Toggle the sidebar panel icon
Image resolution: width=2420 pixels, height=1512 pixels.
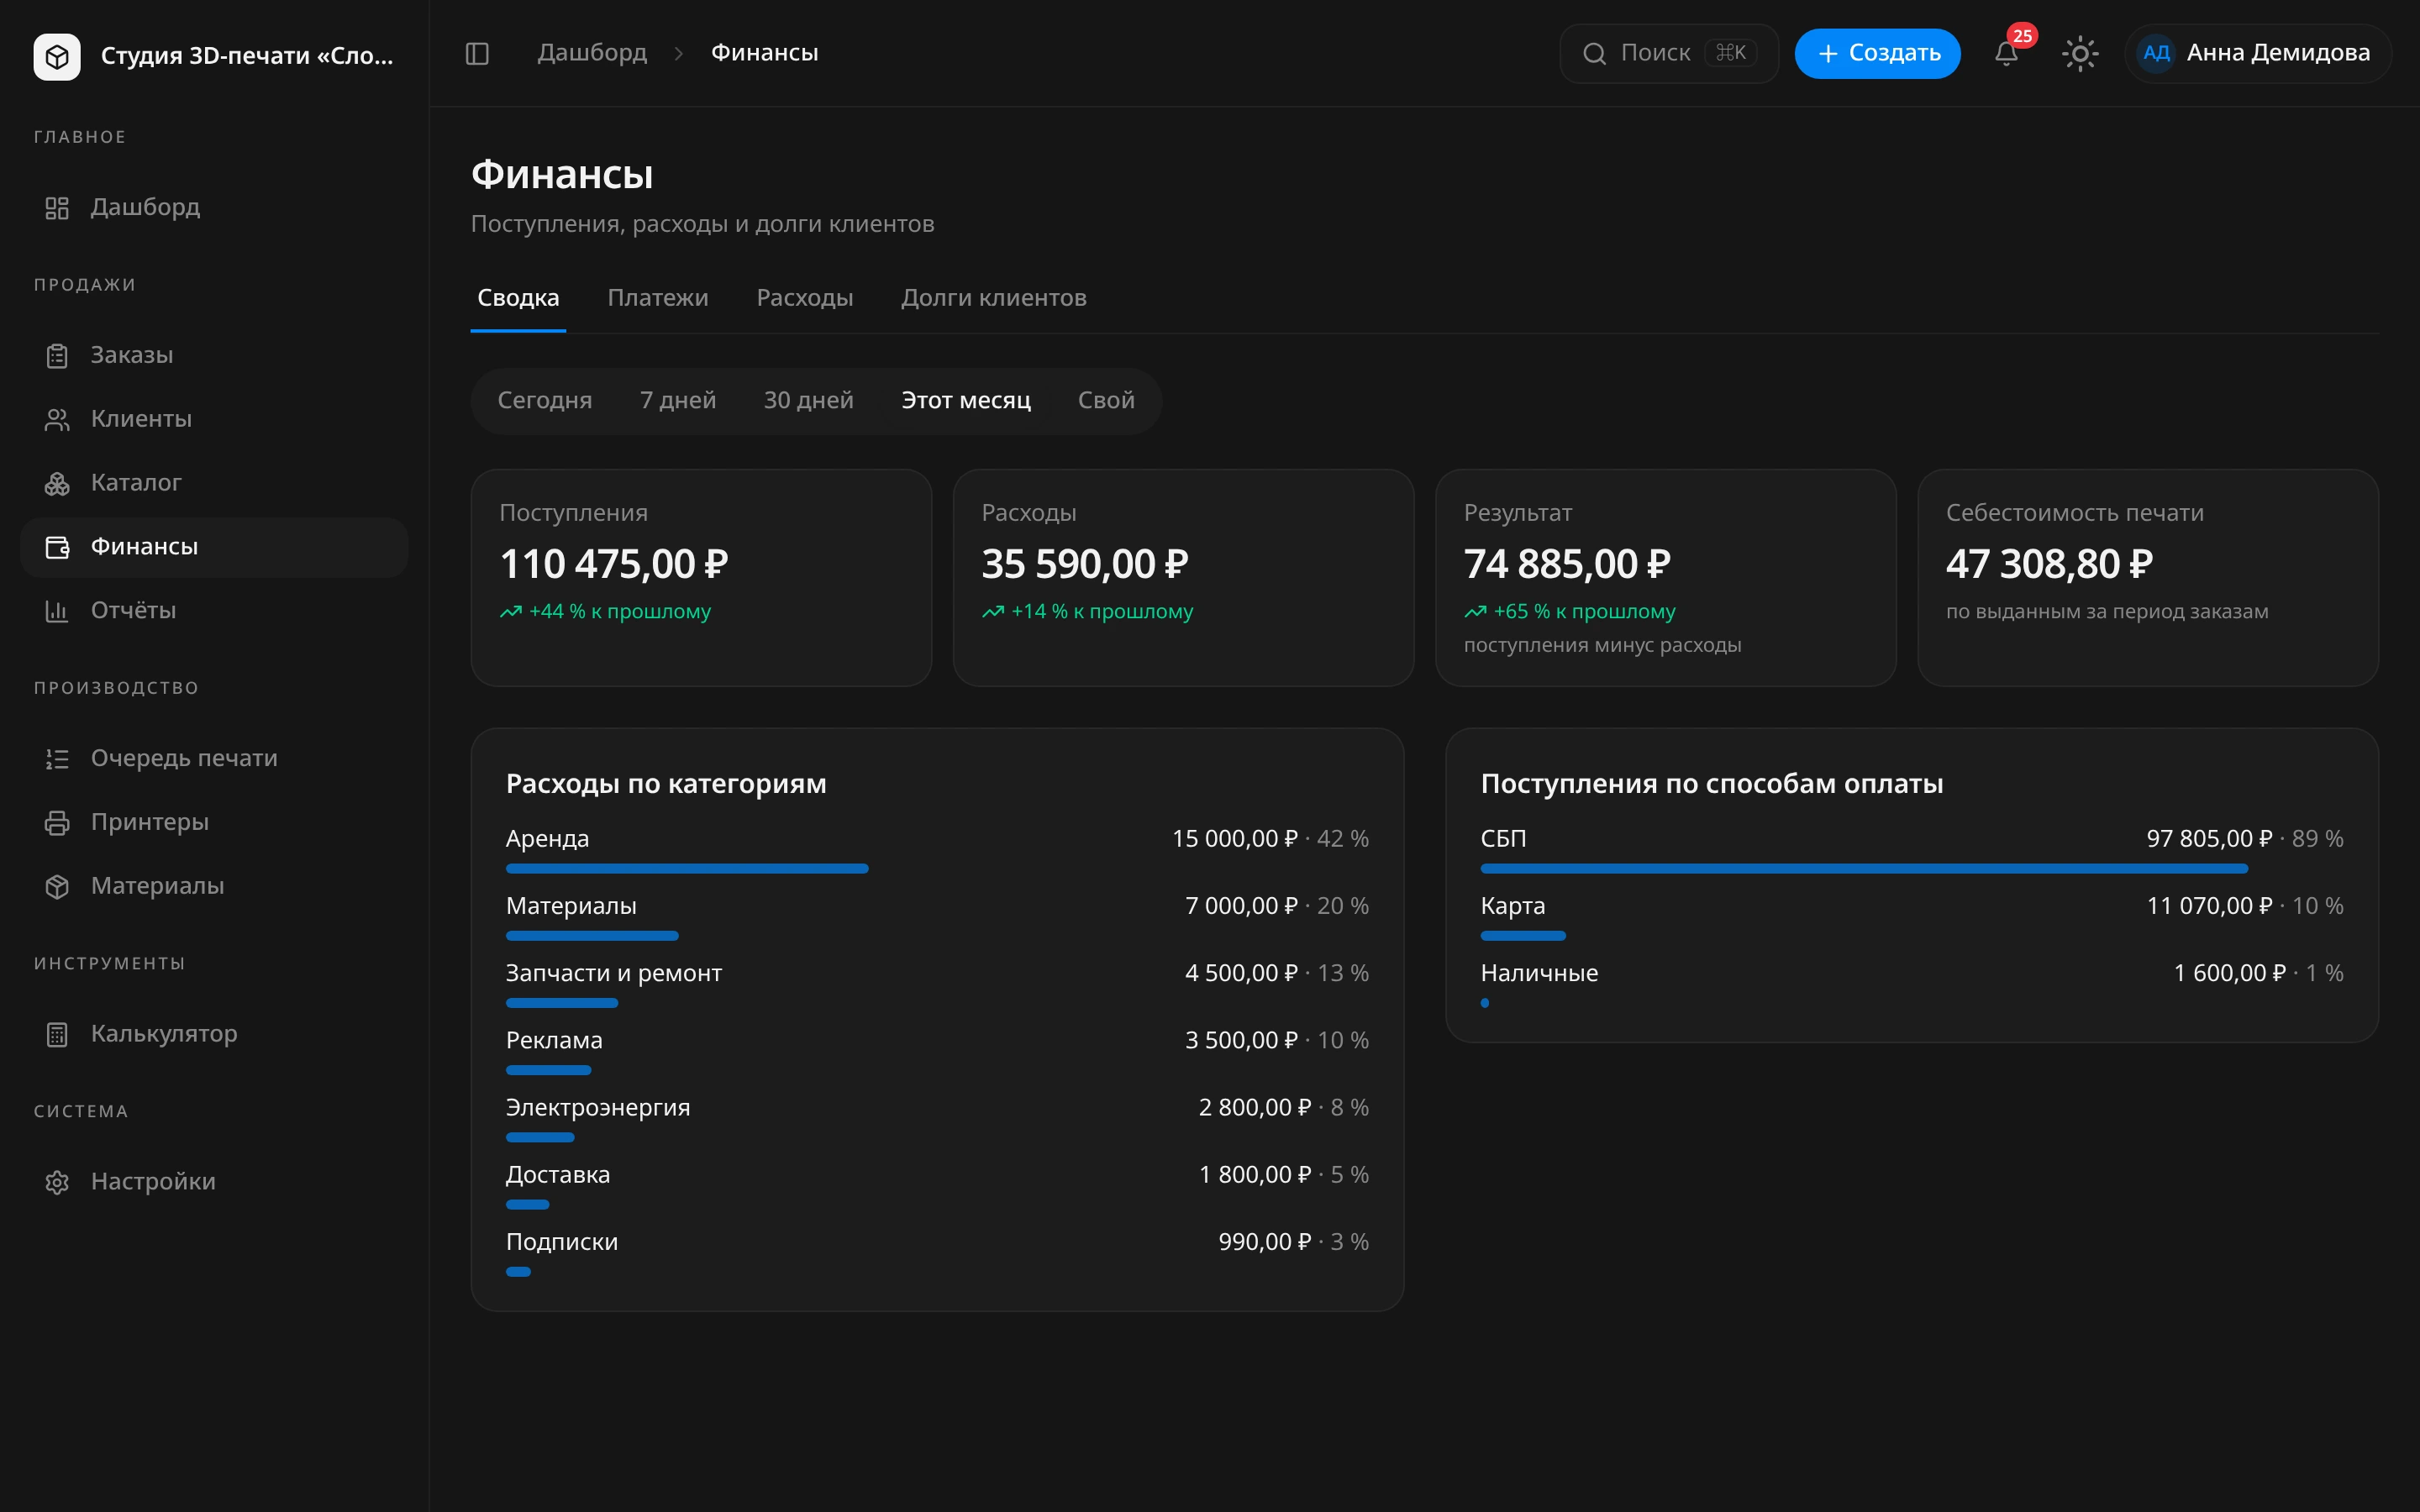[477, 53]
